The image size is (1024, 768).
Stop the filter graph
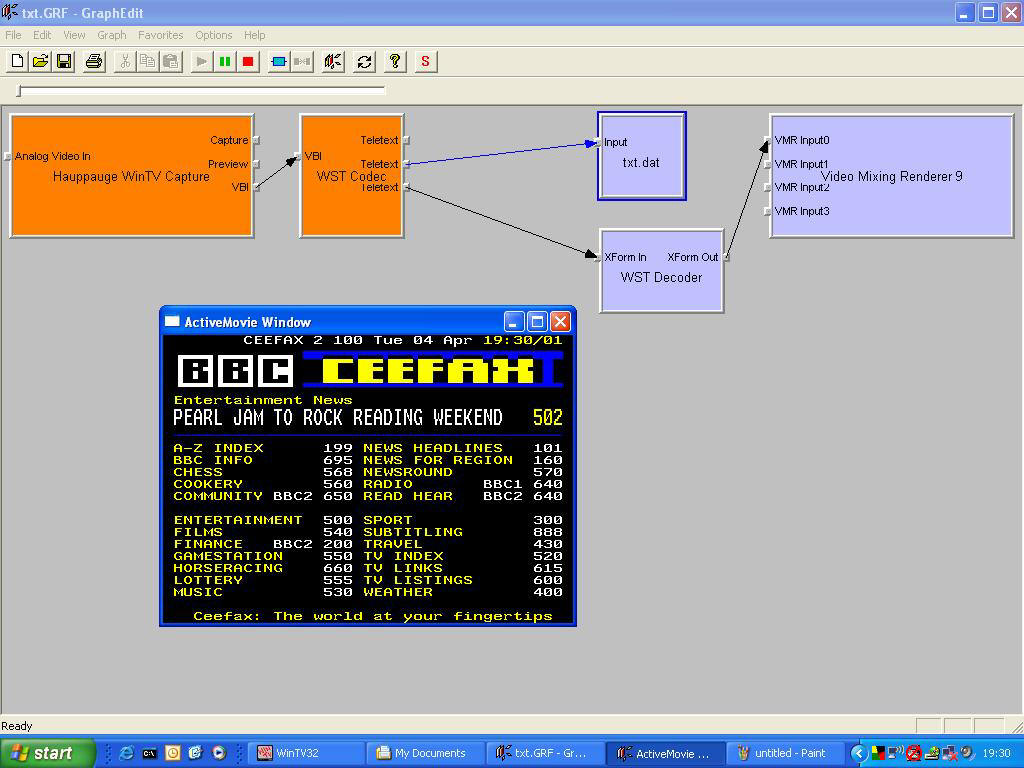pos(248,61)
